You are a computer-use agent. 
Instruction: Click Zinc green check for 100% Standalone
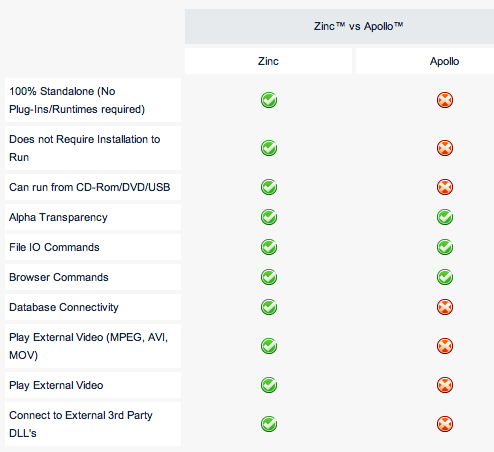tap(269, 100)
